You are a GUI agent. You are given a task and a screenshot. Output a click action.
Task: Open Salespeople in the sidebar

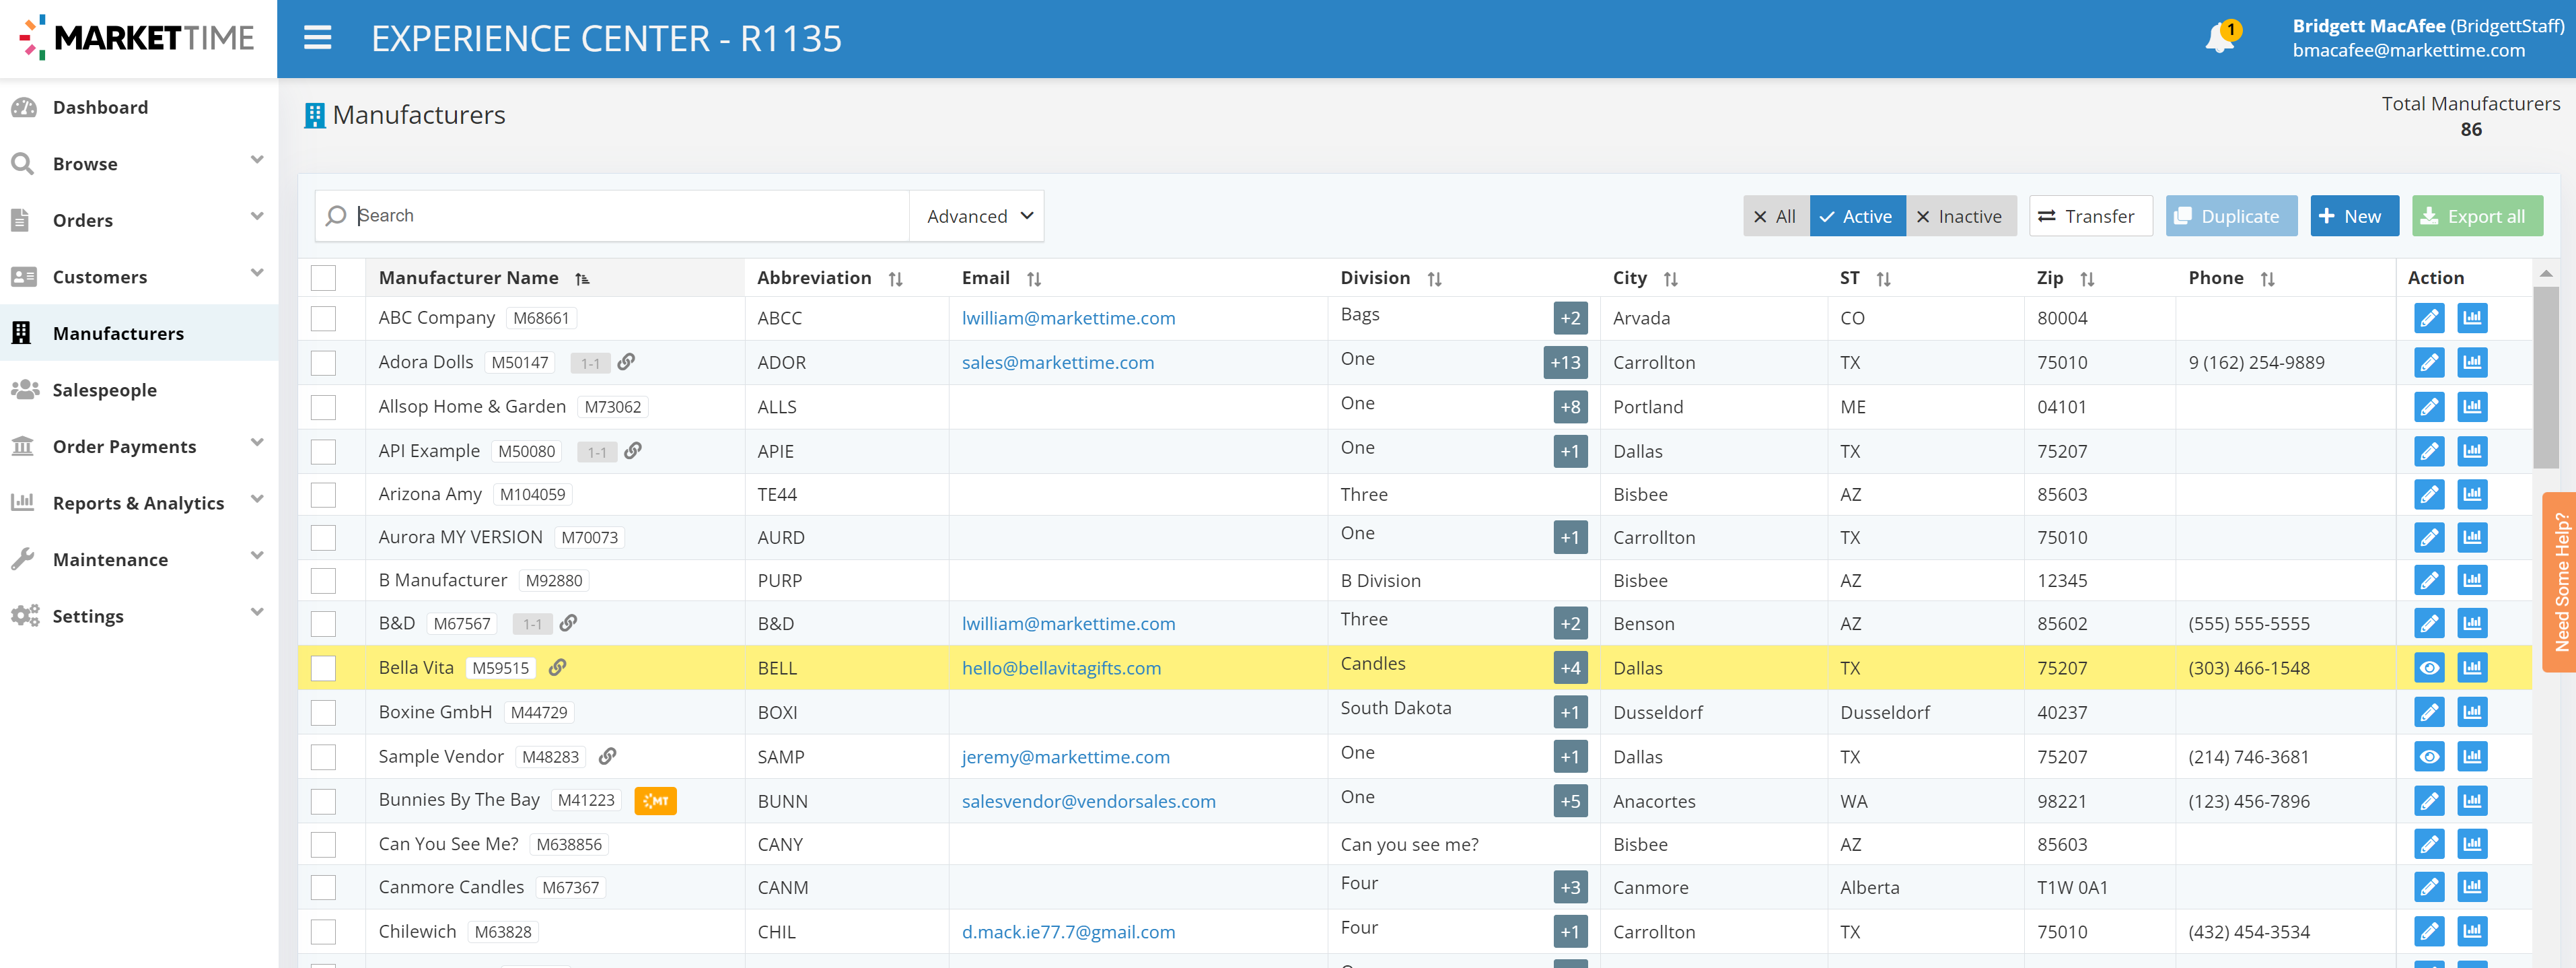pos(139,389)
